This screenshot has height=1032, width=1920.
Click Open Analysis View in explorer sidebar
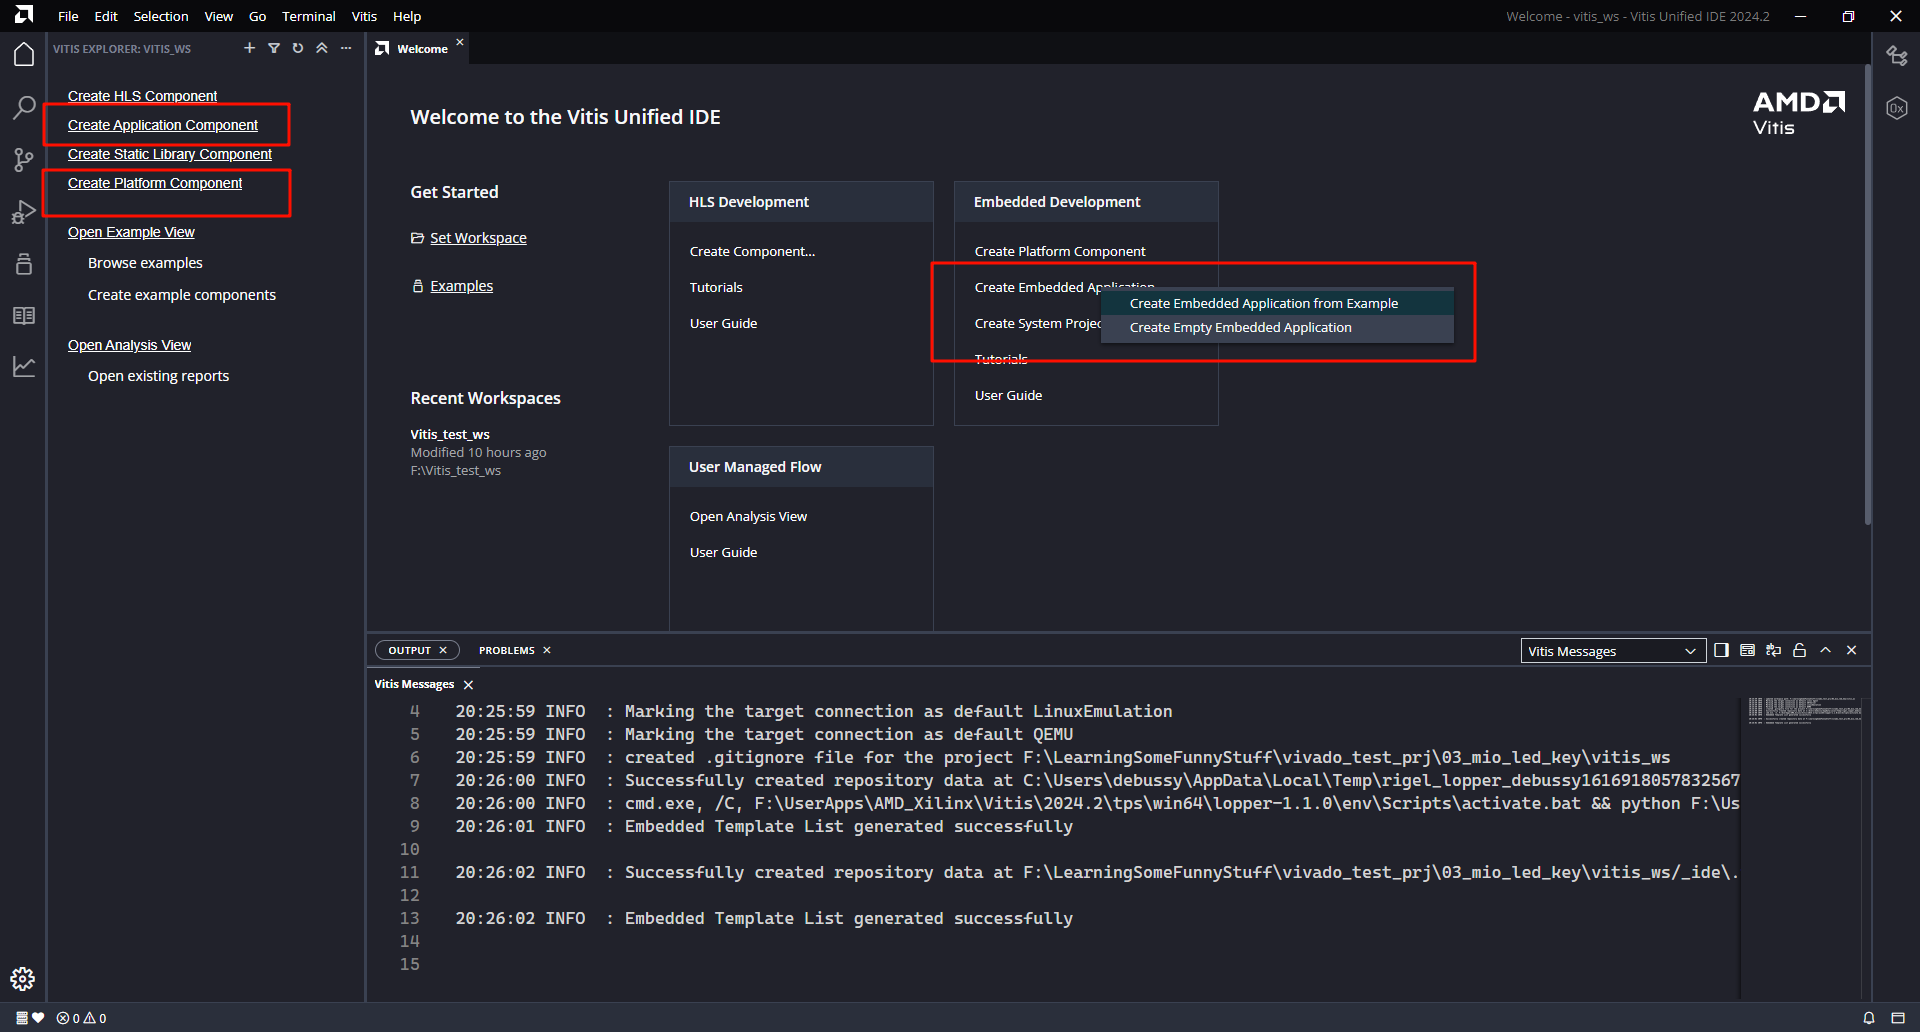click(129, 345)
